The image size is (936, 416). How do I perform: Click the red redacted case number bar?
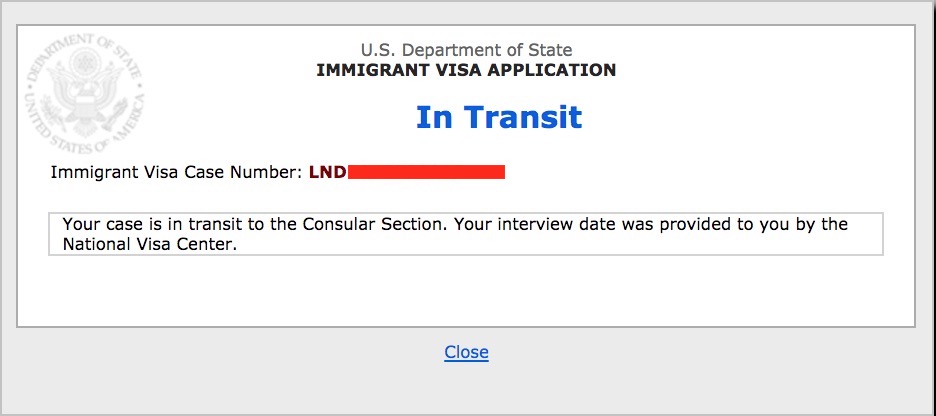[426, 172]
